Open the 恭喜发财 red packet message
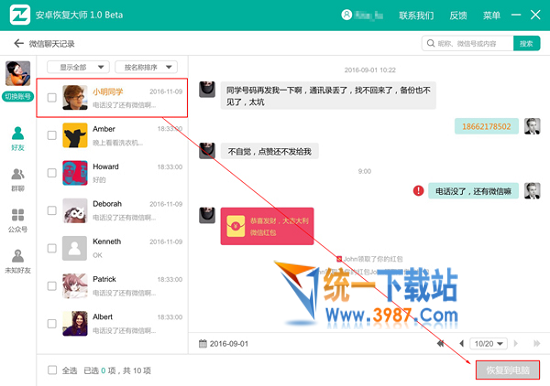550x386 pixels. [267, 226]
